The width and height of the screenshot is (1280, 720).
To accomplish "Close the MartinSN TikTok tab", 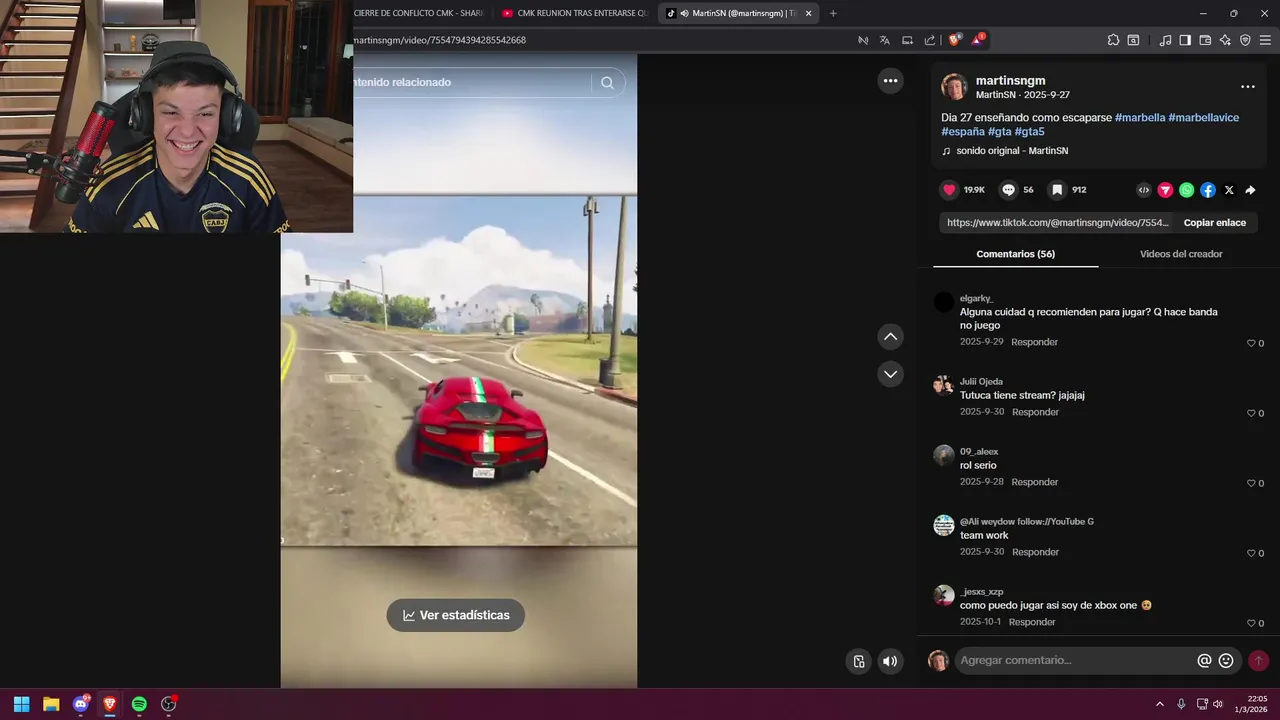I will coord(809,13).
